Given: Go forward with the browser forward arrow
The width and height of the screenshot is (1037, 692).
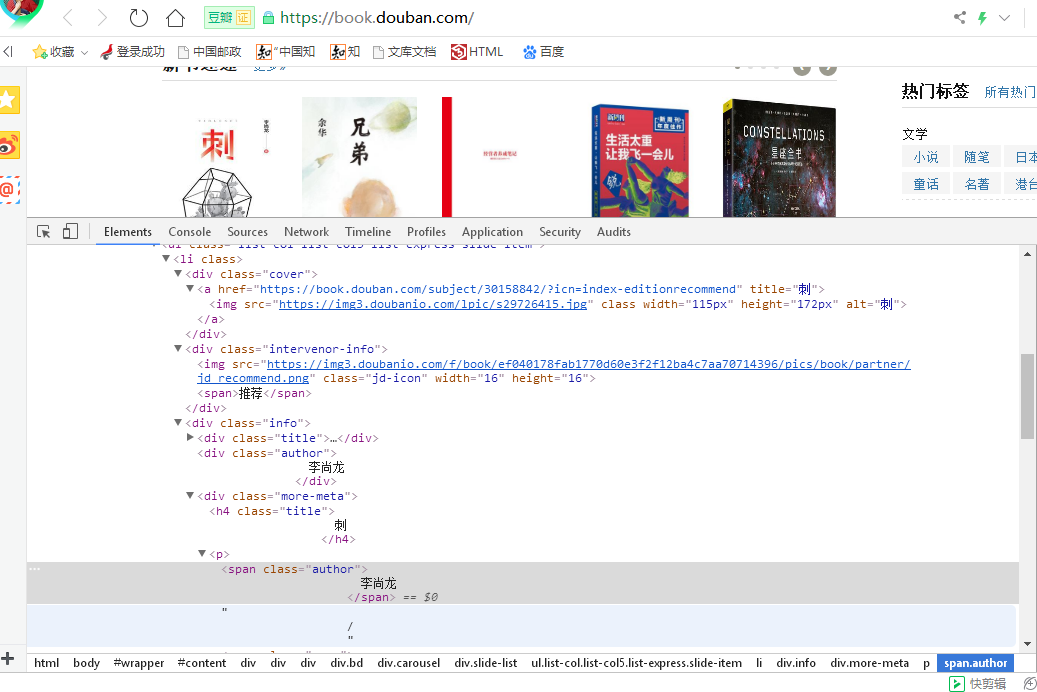Looking at the screenshot, I should [x=101, y=18].
